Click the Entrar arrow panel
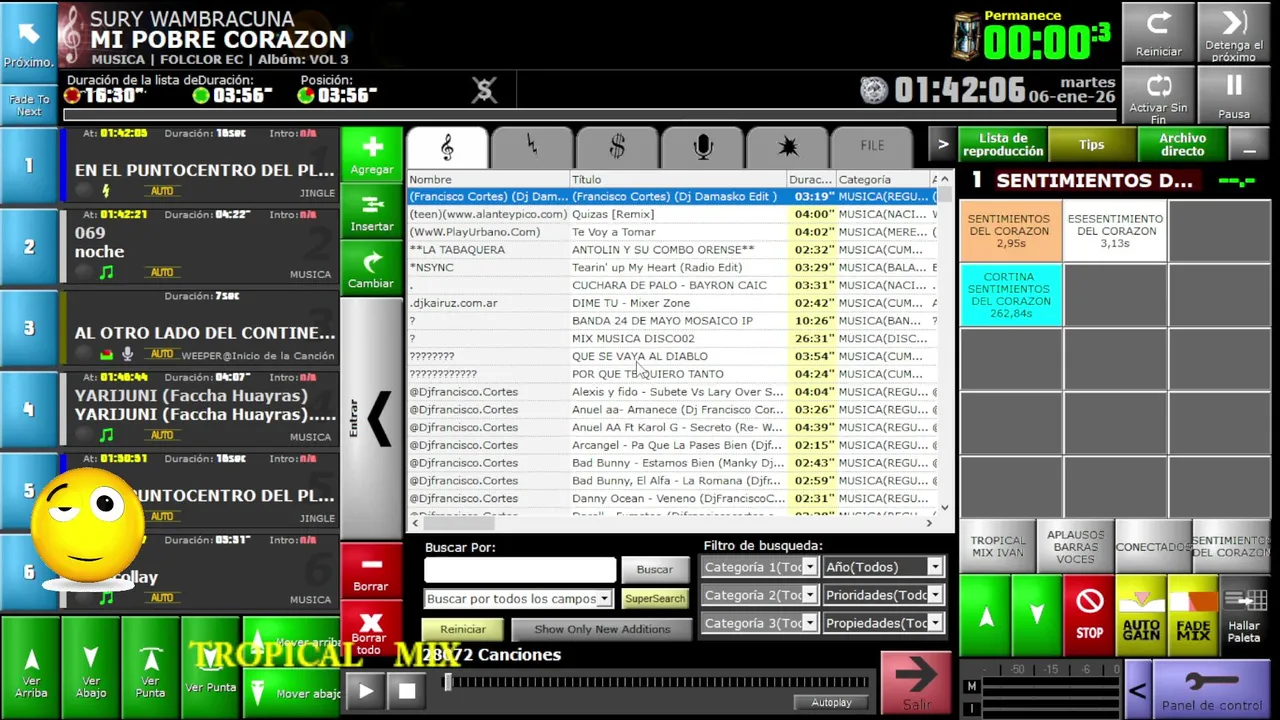Viewport: 1280px width, 720px height. coord(371,418)
